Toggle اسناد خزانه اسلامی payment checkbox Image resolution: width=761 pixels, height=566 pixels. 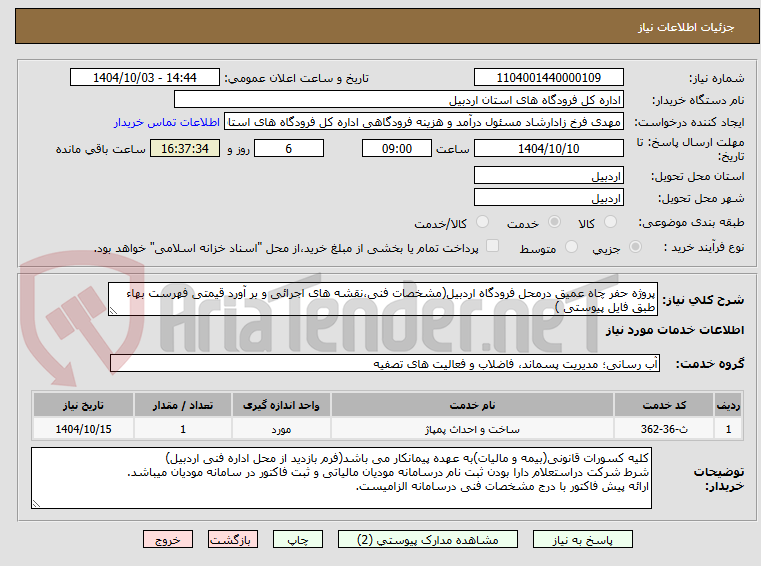492,246
